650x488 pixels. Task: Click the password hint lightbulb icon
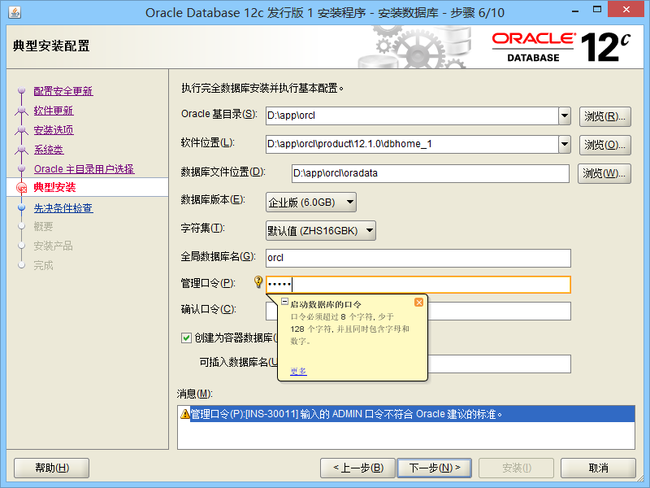click(x=258, y=282)
